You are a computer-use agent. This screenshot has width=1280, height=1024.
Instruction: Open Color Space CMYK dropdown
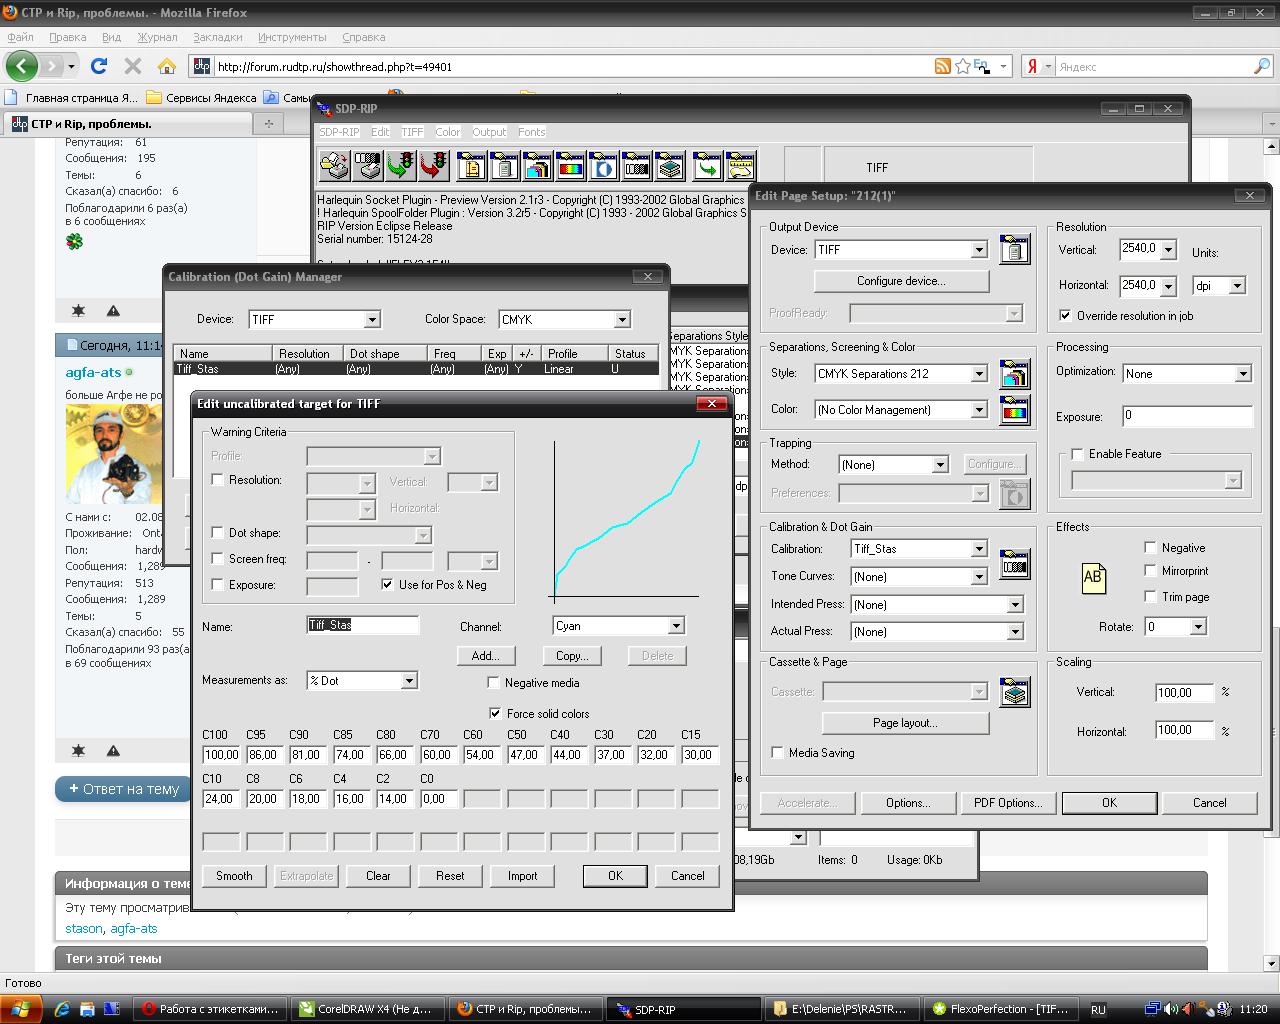[x=622, y=320]
